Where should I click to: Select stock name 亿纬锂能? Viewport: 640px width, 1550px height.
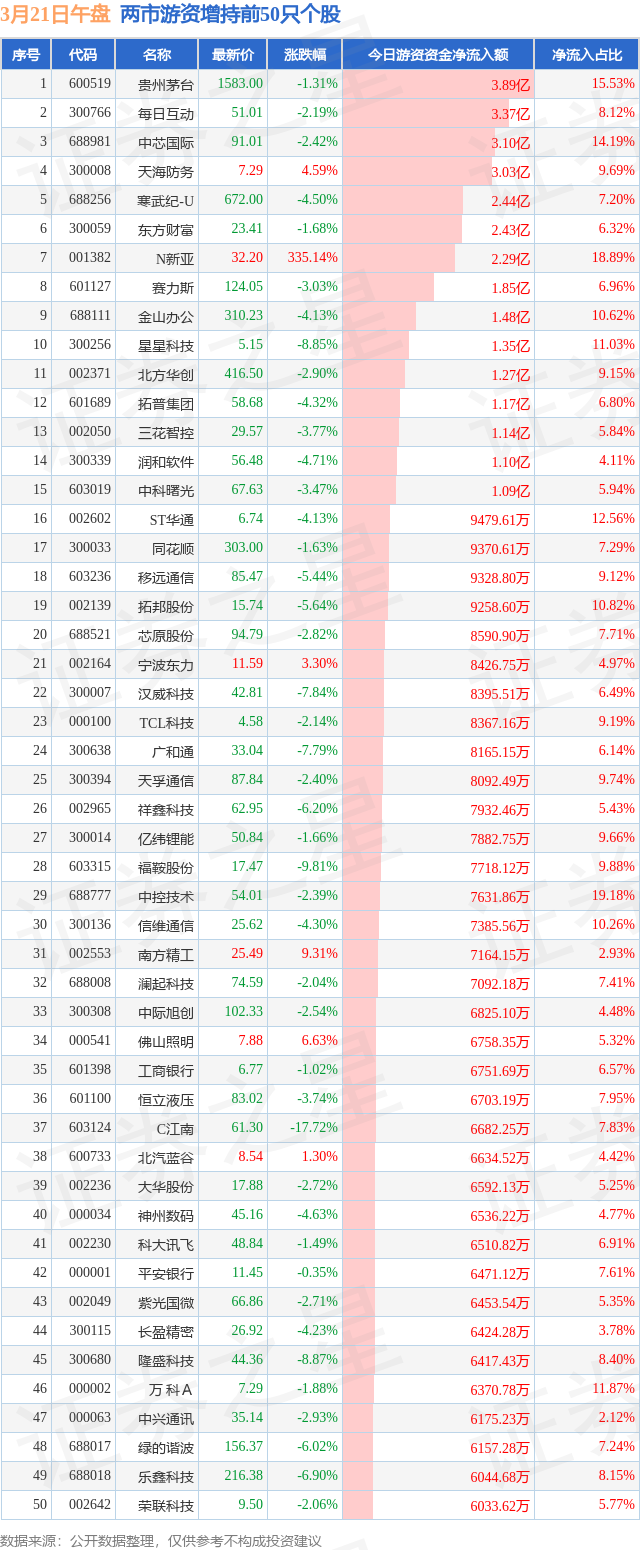[166, 839]
